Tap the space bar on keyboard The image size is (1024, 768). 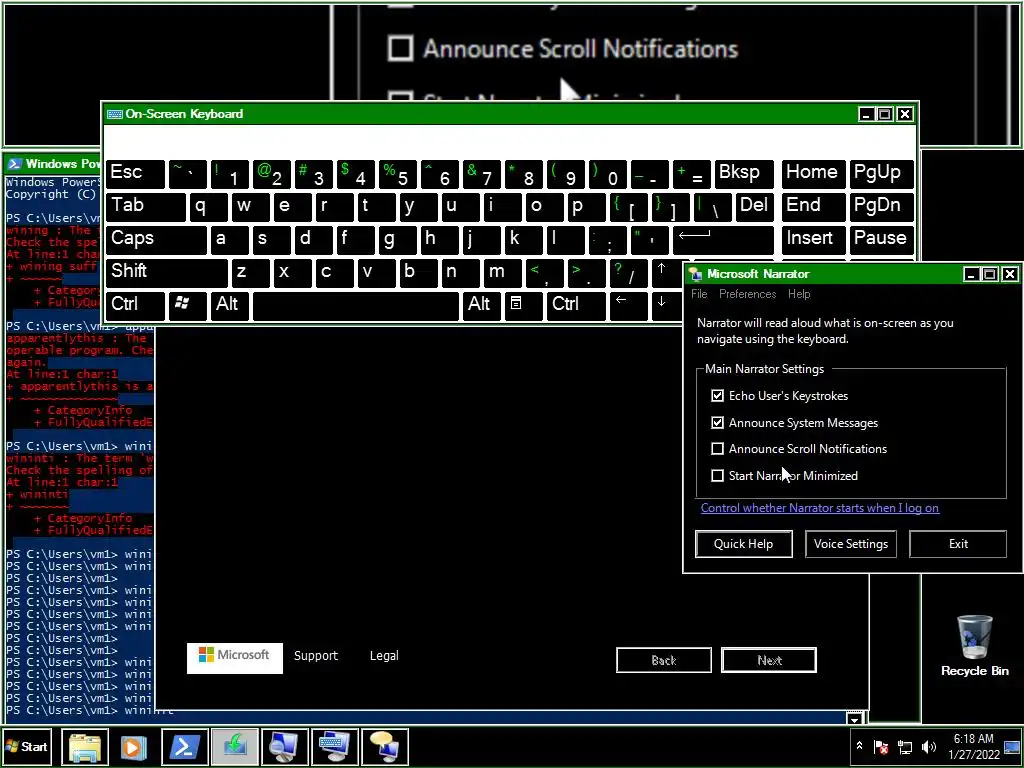[x=356, y=304]
